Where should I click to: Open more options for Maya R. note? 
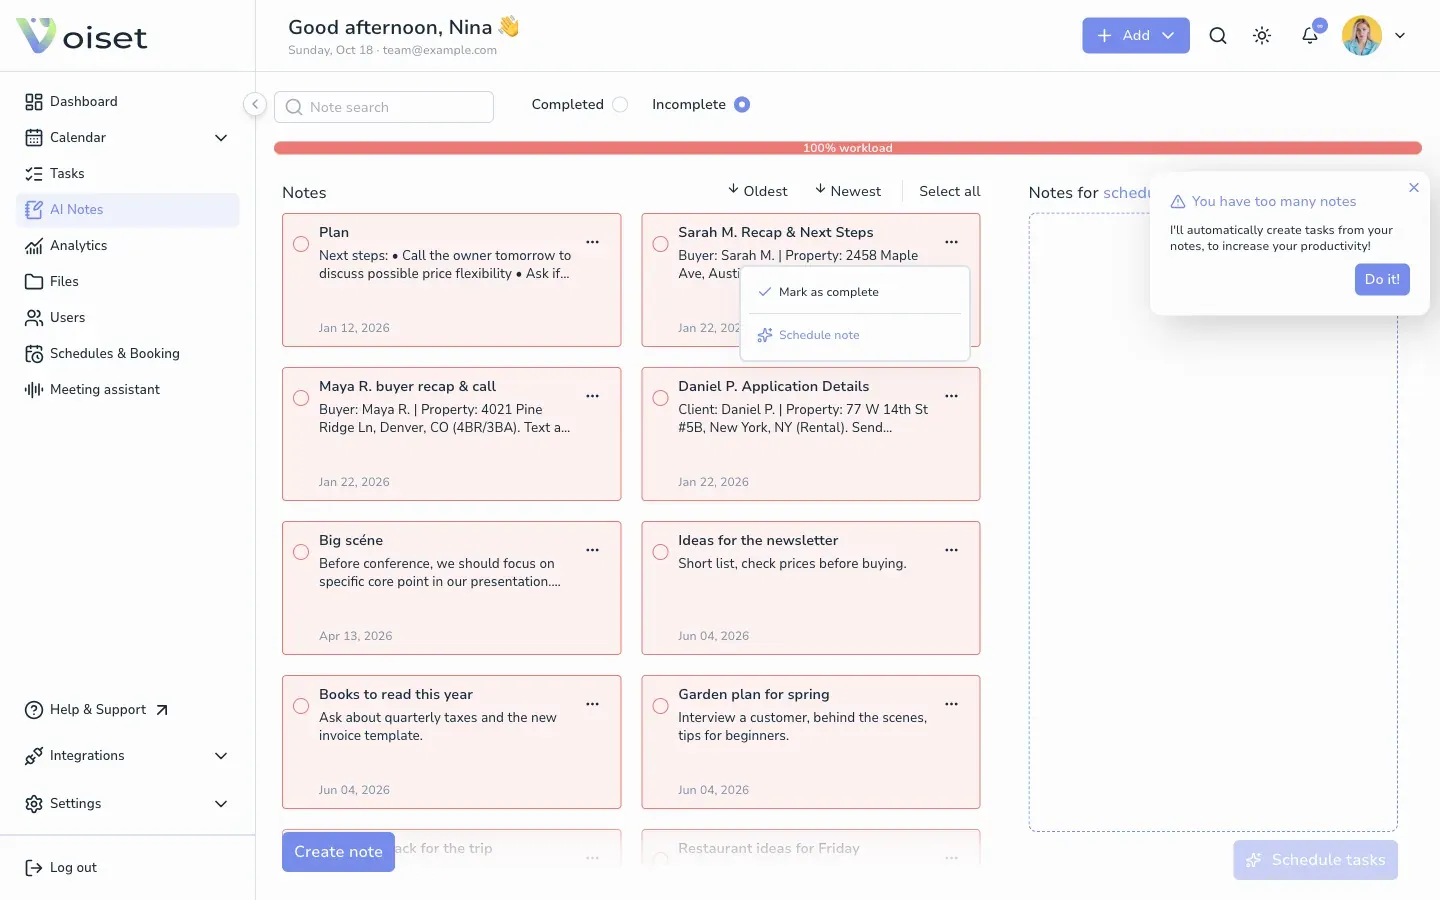point(592,396)
